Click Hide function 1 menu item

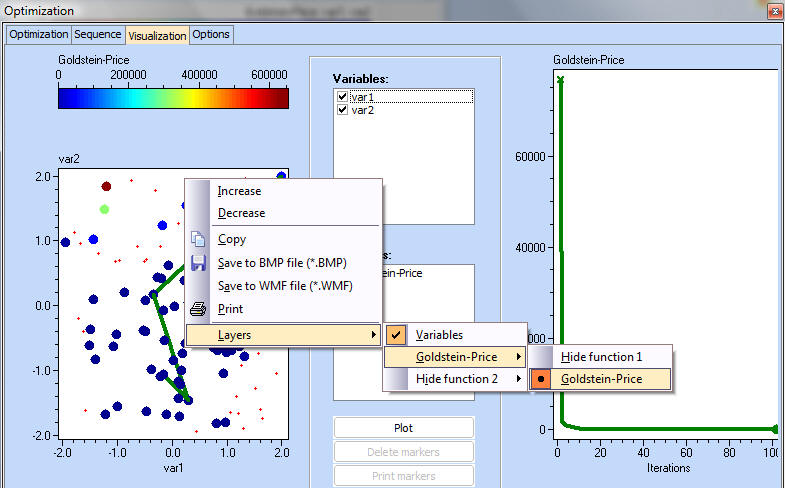[601, 357]
